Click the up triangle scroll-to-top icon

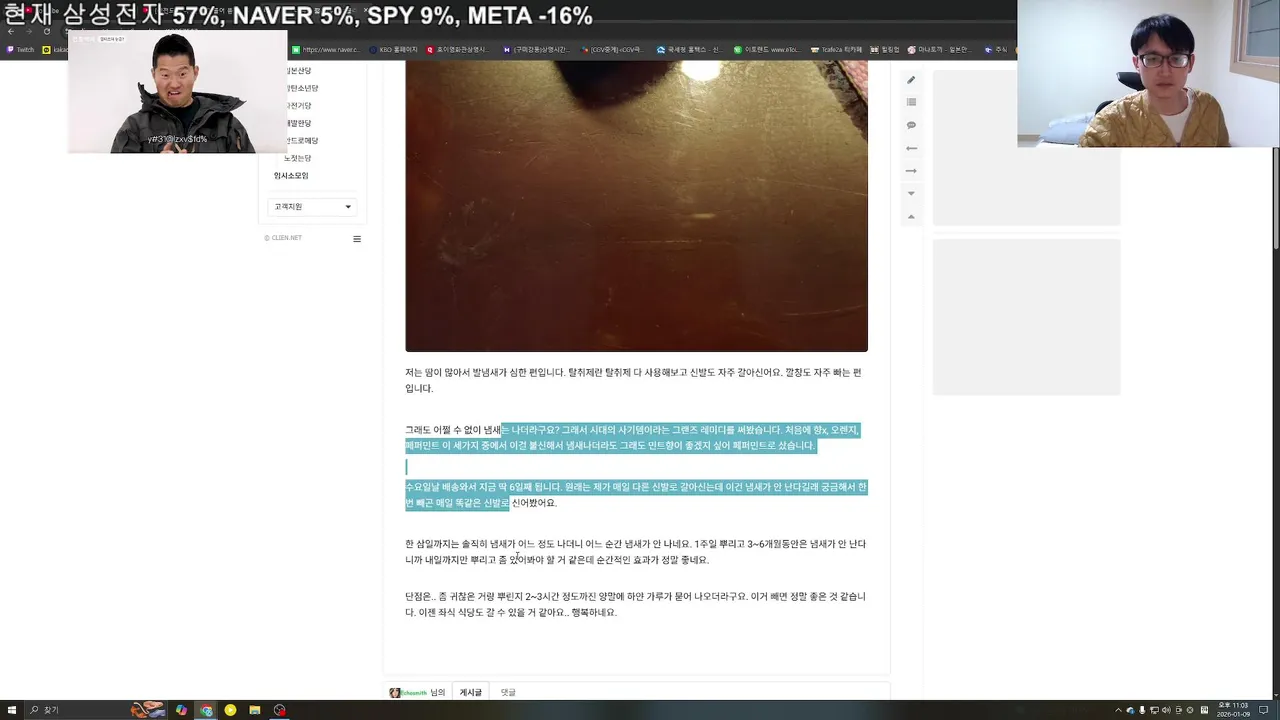pos(911,216)
